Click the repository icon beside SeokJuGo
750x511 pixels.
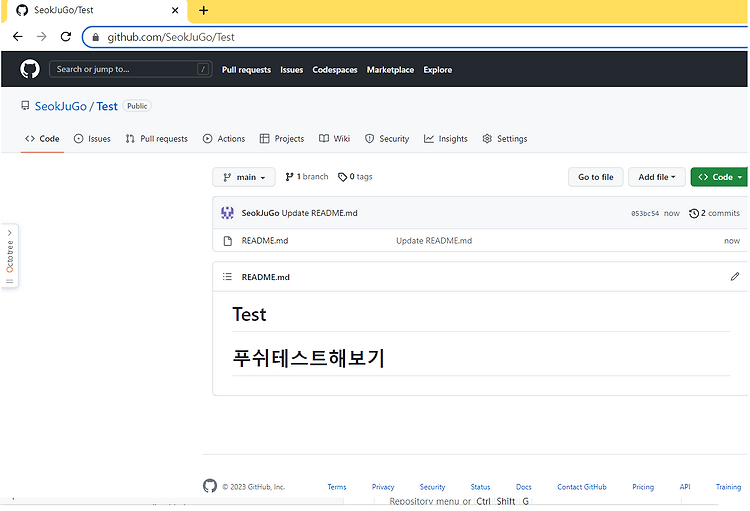(x=25, y=106)
